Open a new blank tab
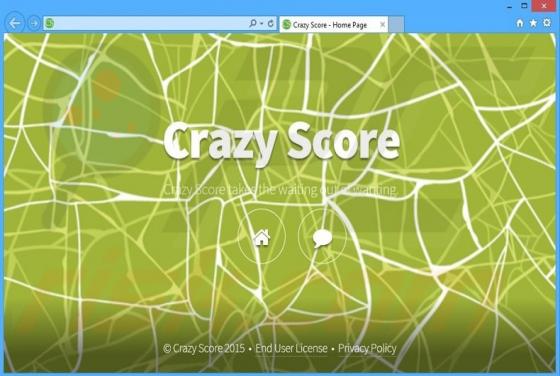This screenshot has height=376, width=560. click(396, 25)
